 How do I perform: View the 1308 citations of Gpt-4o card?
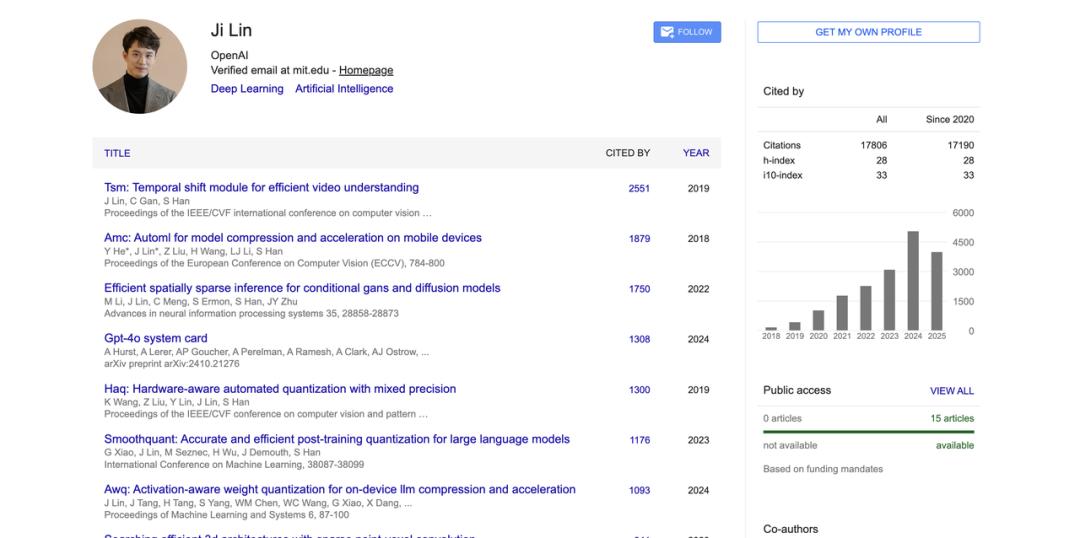tap(639, 339)
